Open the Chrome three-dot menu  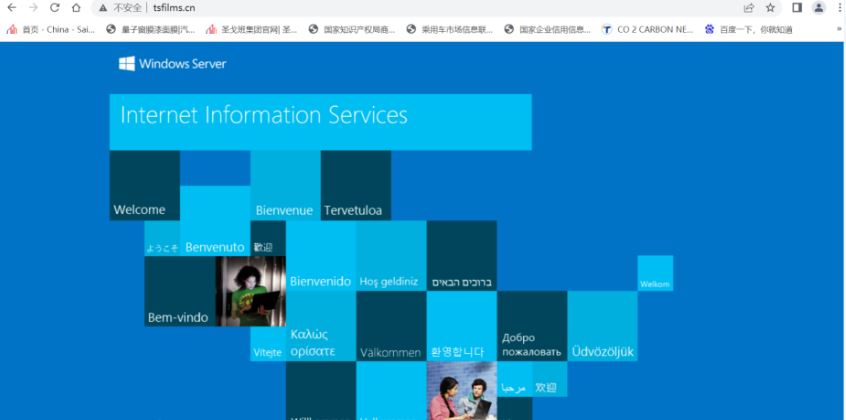pyautogui.click(x=838, y=8)
